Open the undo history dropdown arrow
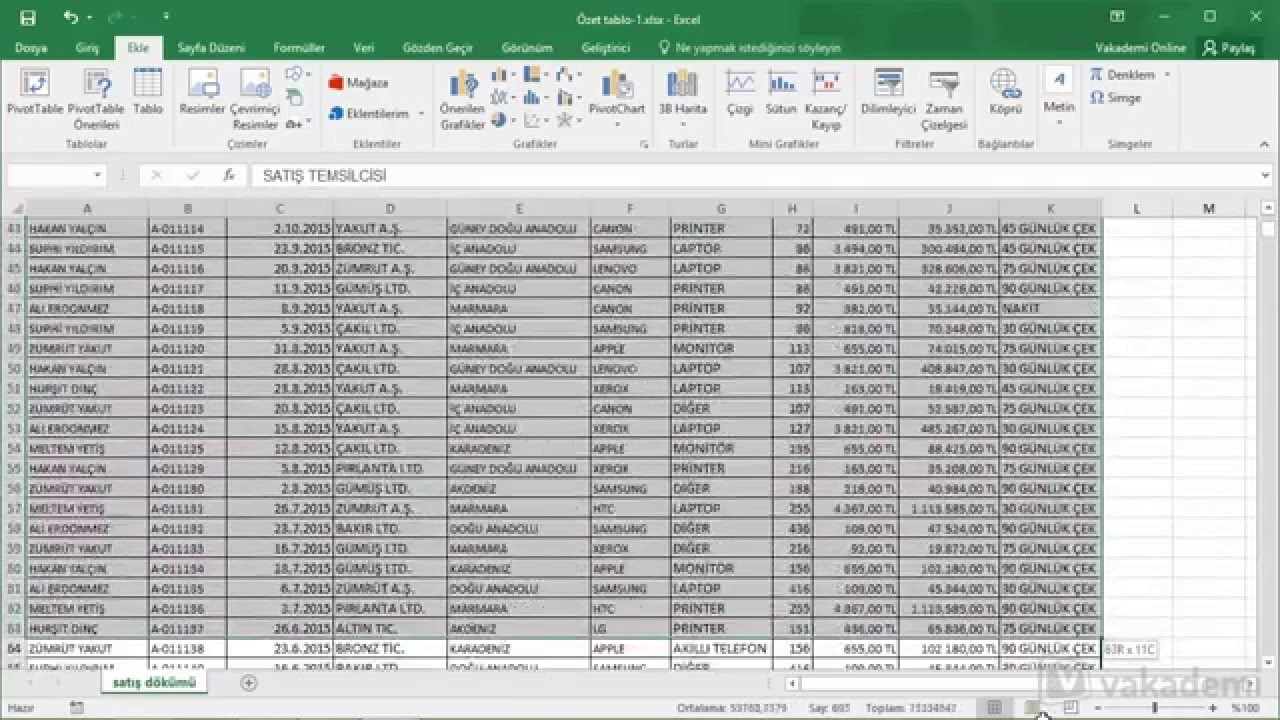Image resolution: width=1280 pixels, height=720 pixels. point(88,18)
